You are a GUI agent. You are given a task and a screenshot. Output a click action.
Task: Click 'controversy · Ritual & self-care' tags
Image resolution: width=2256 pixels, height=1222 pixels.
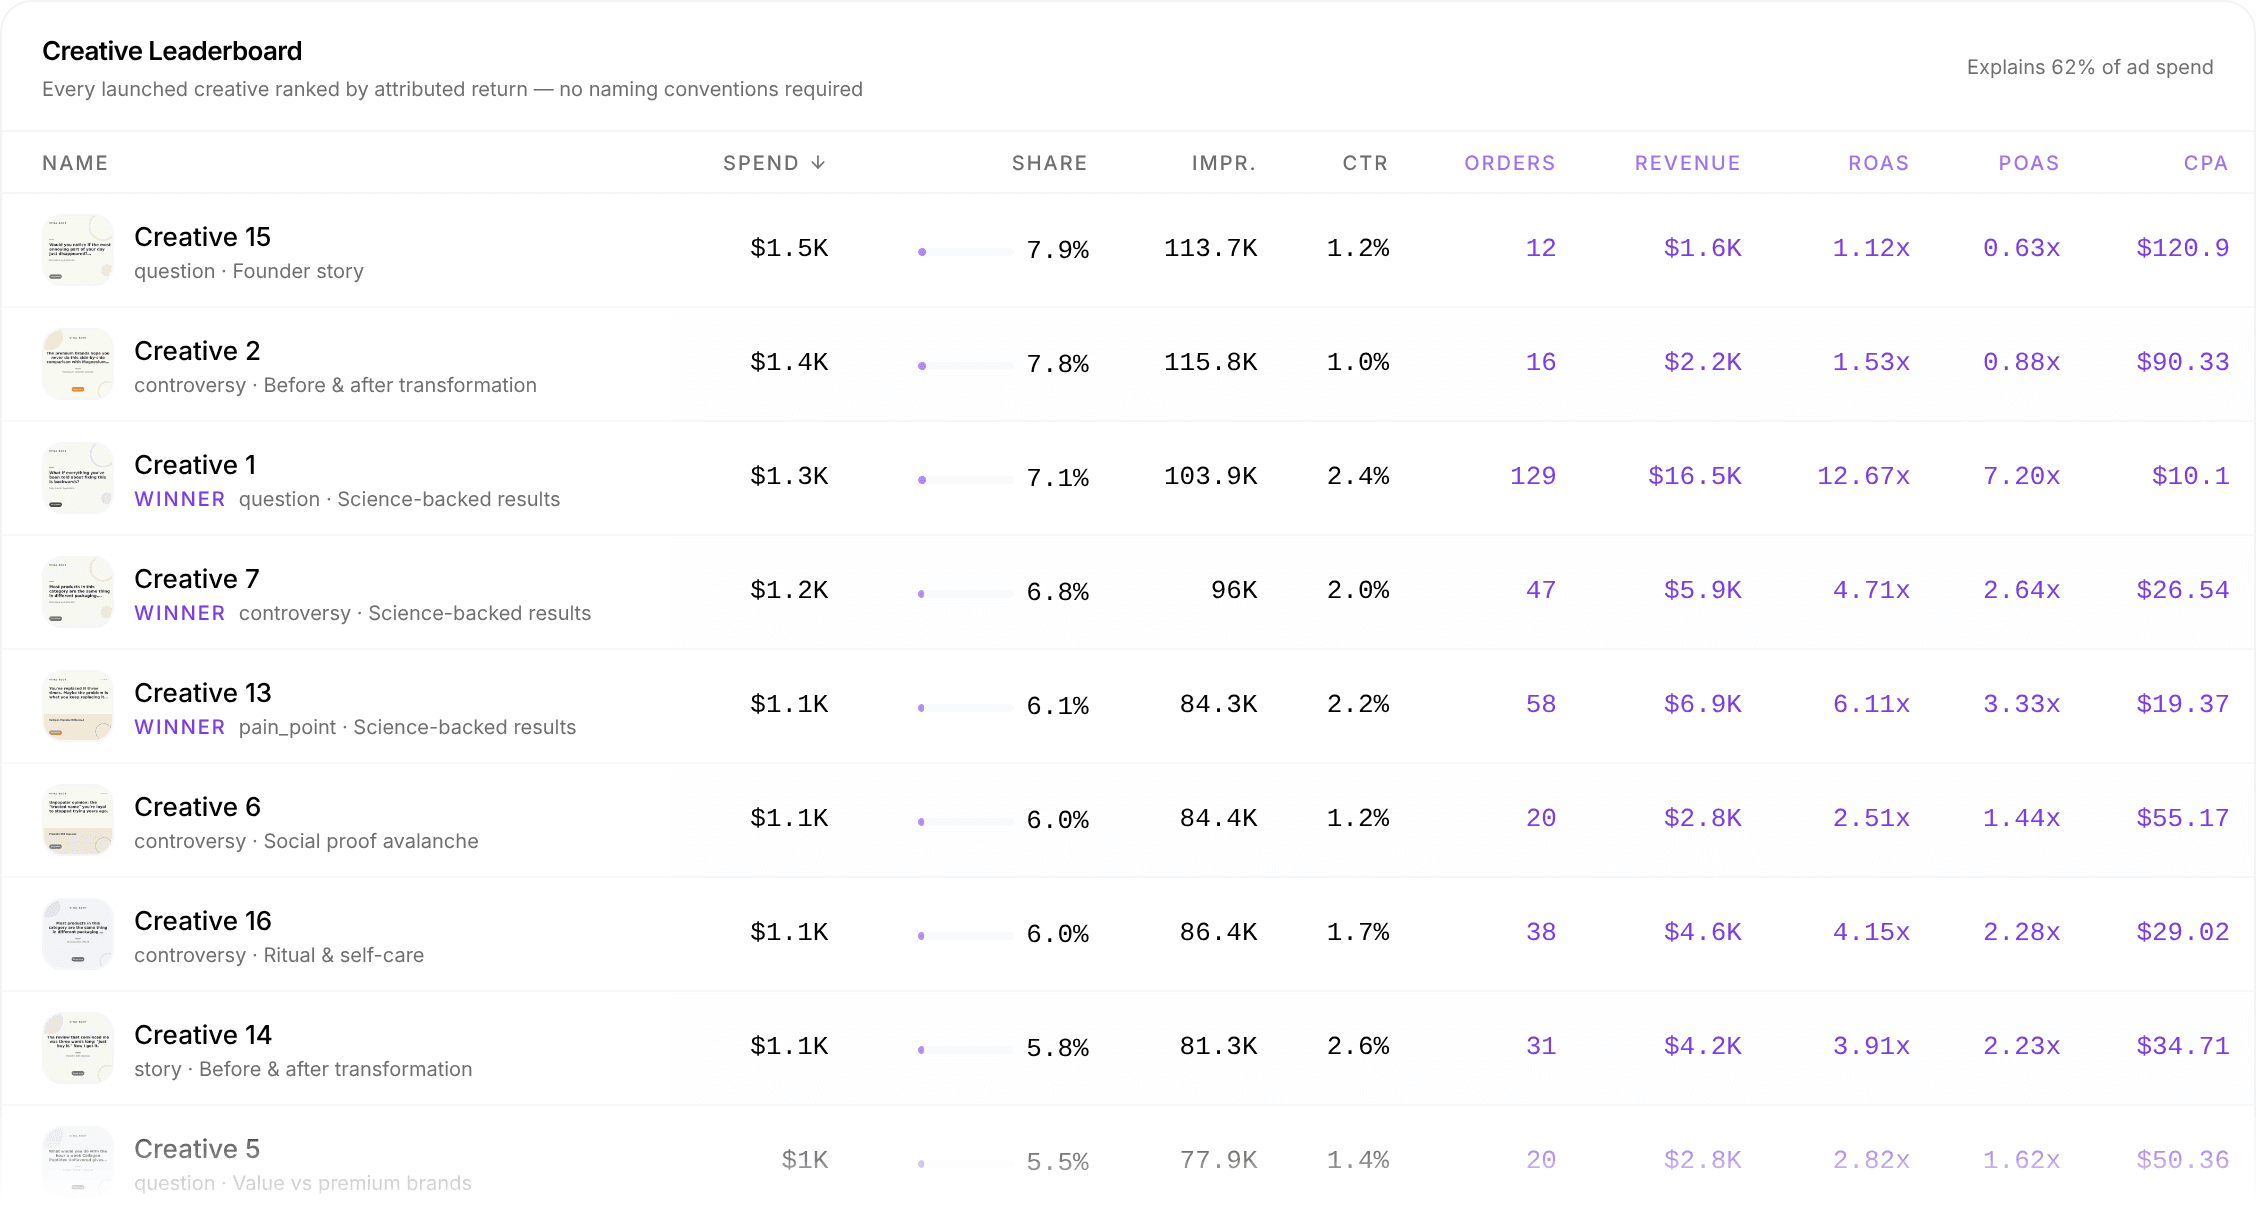click(279, 955)
